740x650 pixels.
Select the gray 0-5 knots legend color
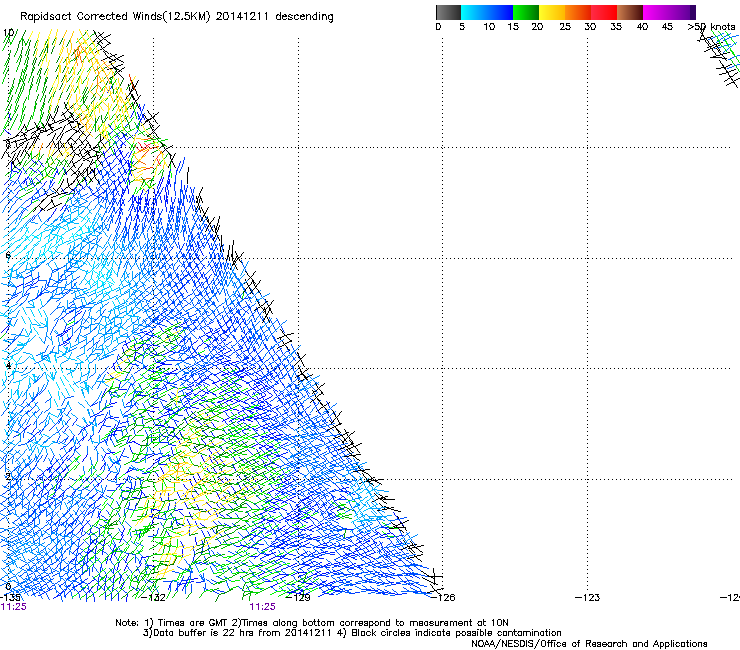448,12
